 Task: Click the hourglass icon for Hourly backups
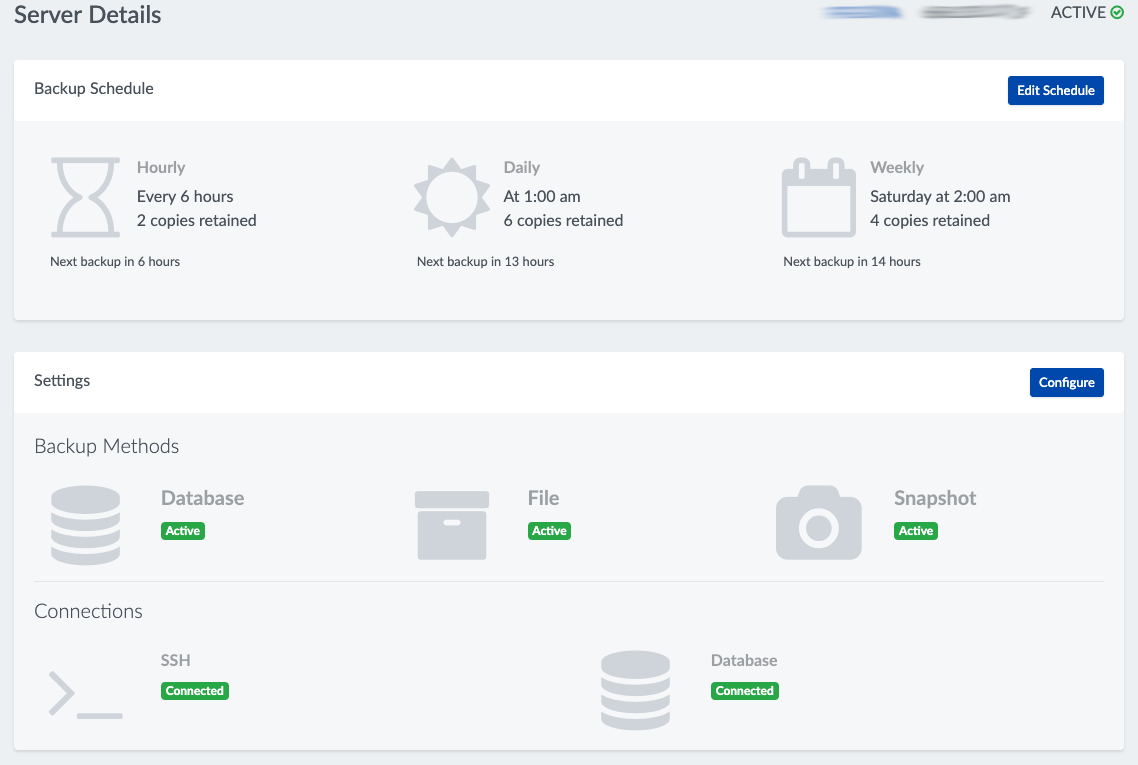pyautogui.click(x=86, y=197)
